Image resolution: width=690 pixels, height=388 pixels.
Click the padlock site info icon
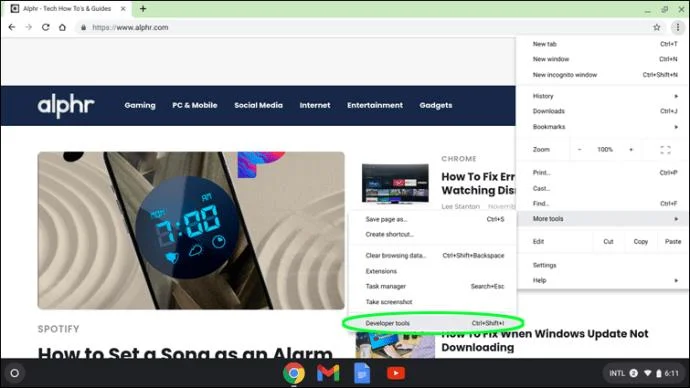tap(83, 27)
